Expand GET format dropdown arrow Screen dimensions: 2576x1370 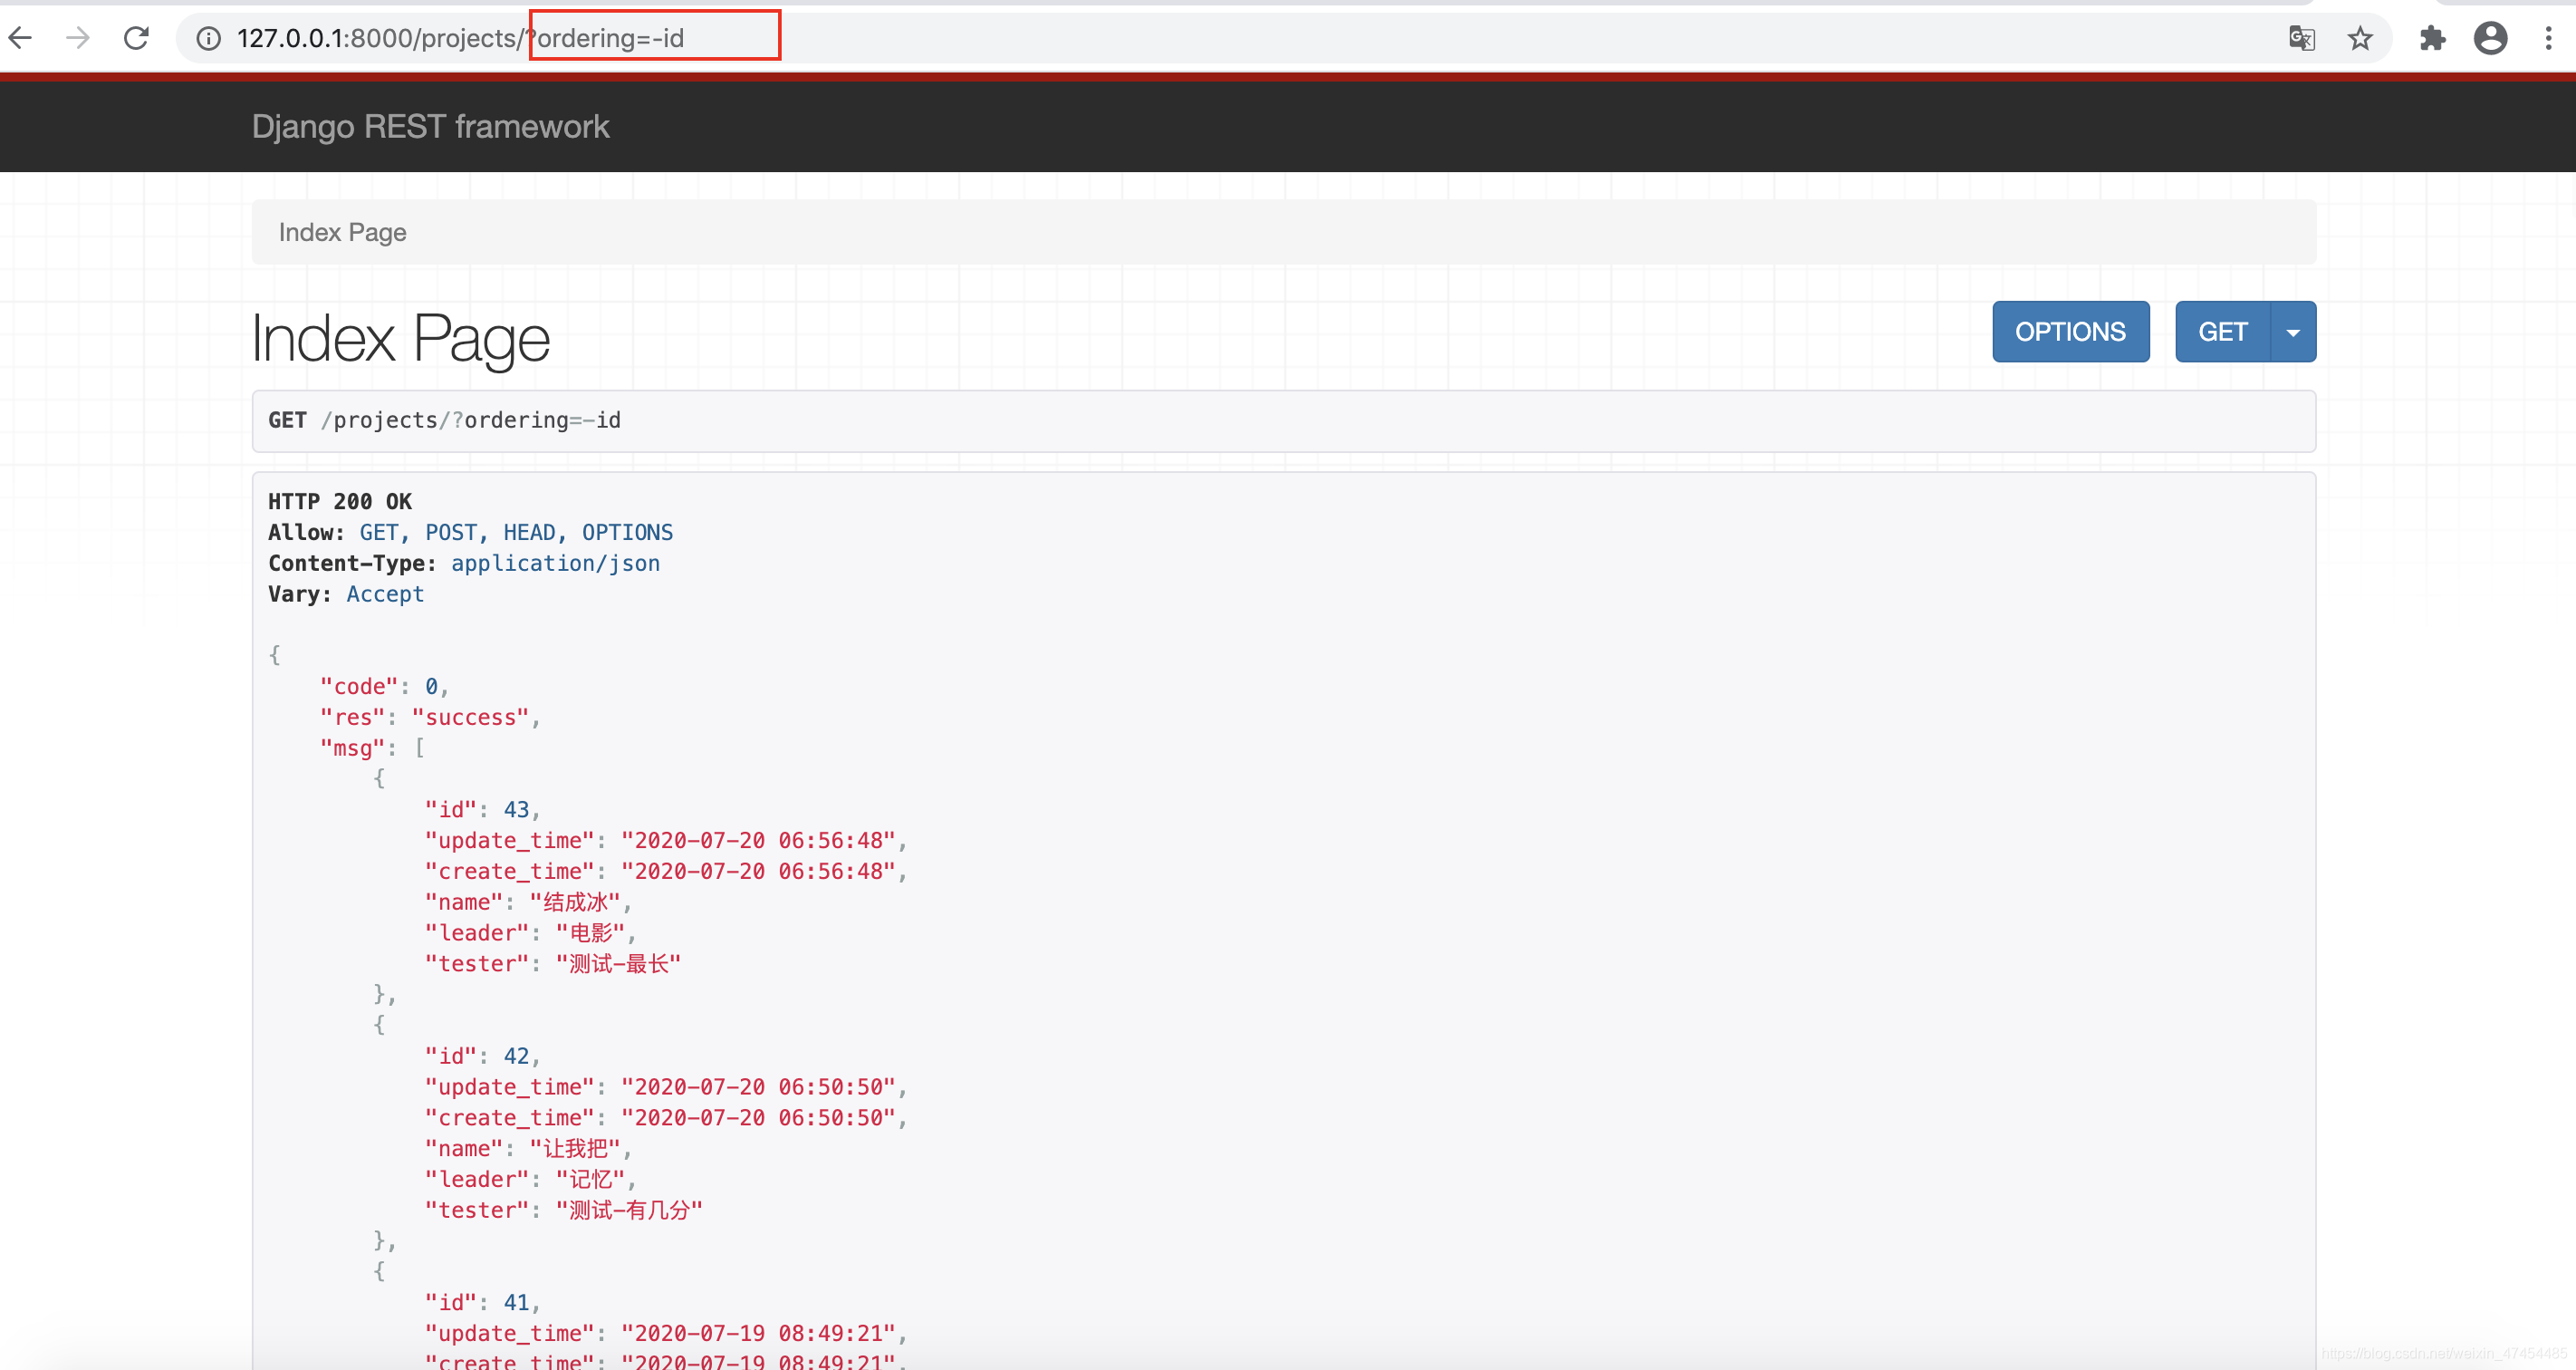(x=2293, y=331)
